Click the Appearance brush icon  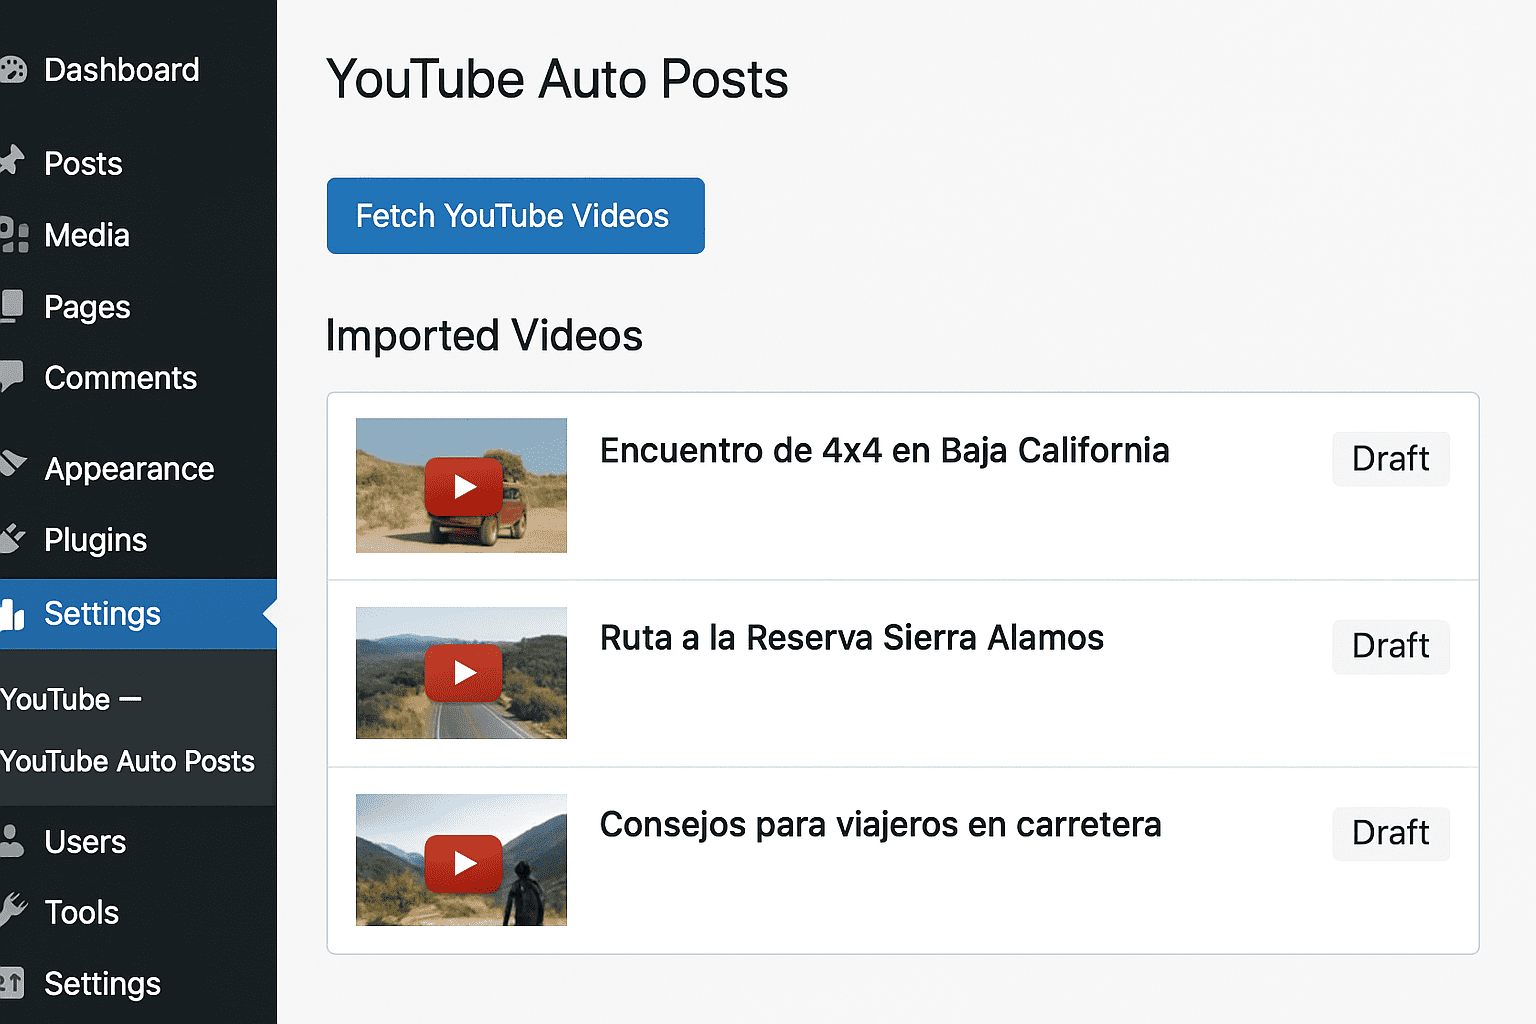point(13,464)
